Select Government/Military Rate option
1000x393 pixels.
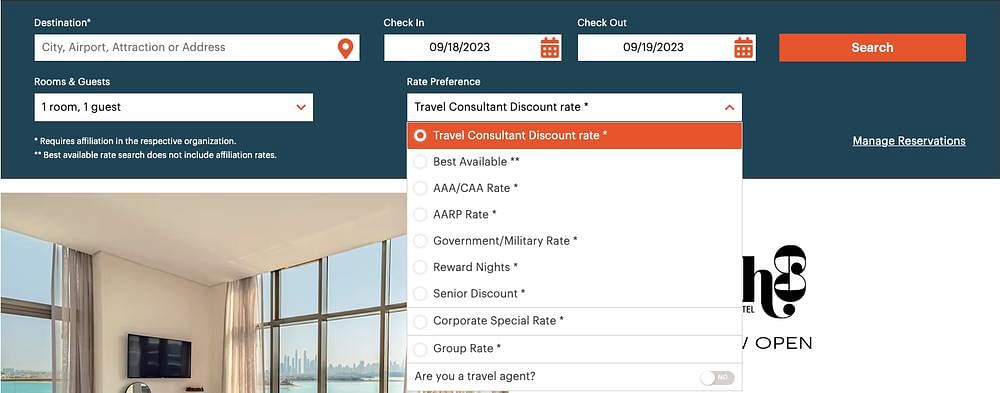(x=575, y=241)
